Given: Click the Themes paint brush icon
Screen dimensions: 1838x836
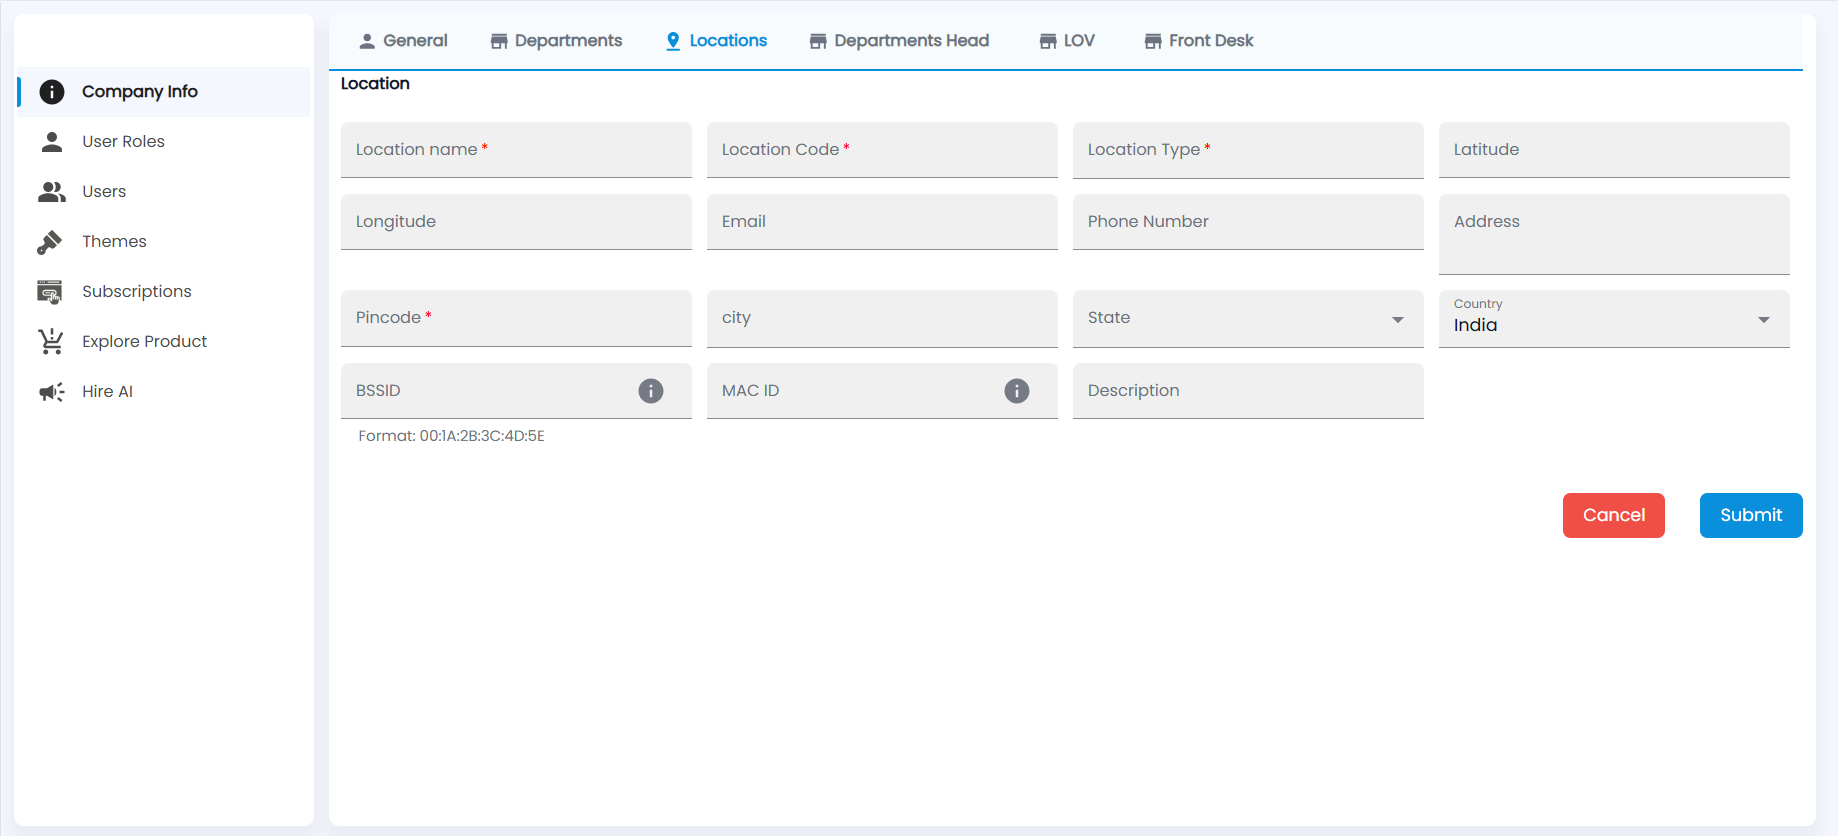Looking at the screenshot, I should click(50, 241).
